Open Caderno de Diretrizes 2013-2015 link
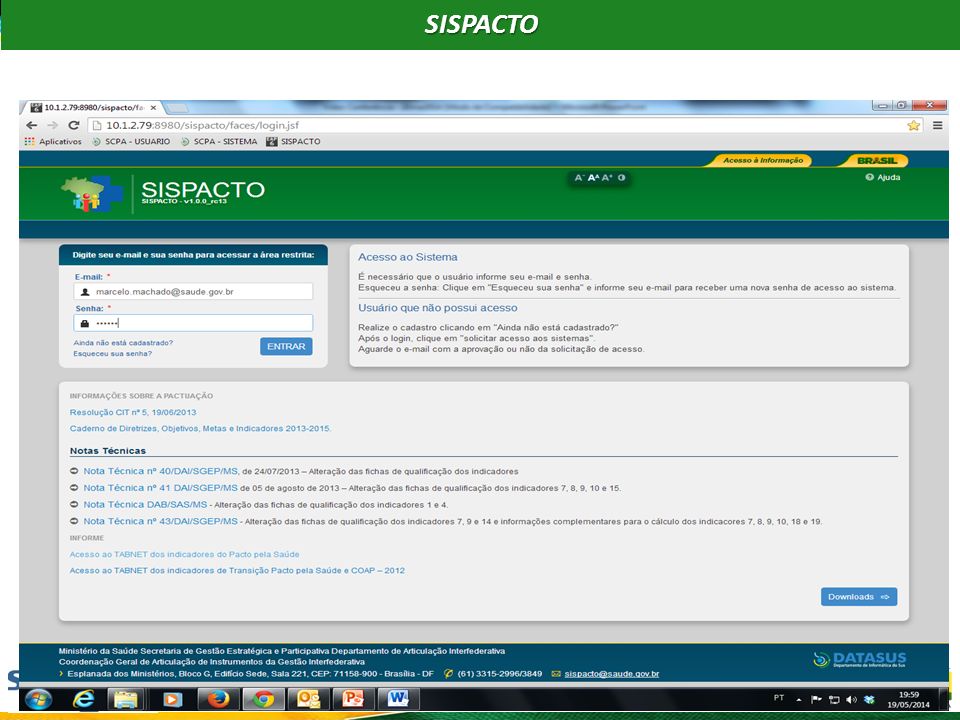This screenshot has width=960, height=720. pyautogui.click(x=200, y=429)
